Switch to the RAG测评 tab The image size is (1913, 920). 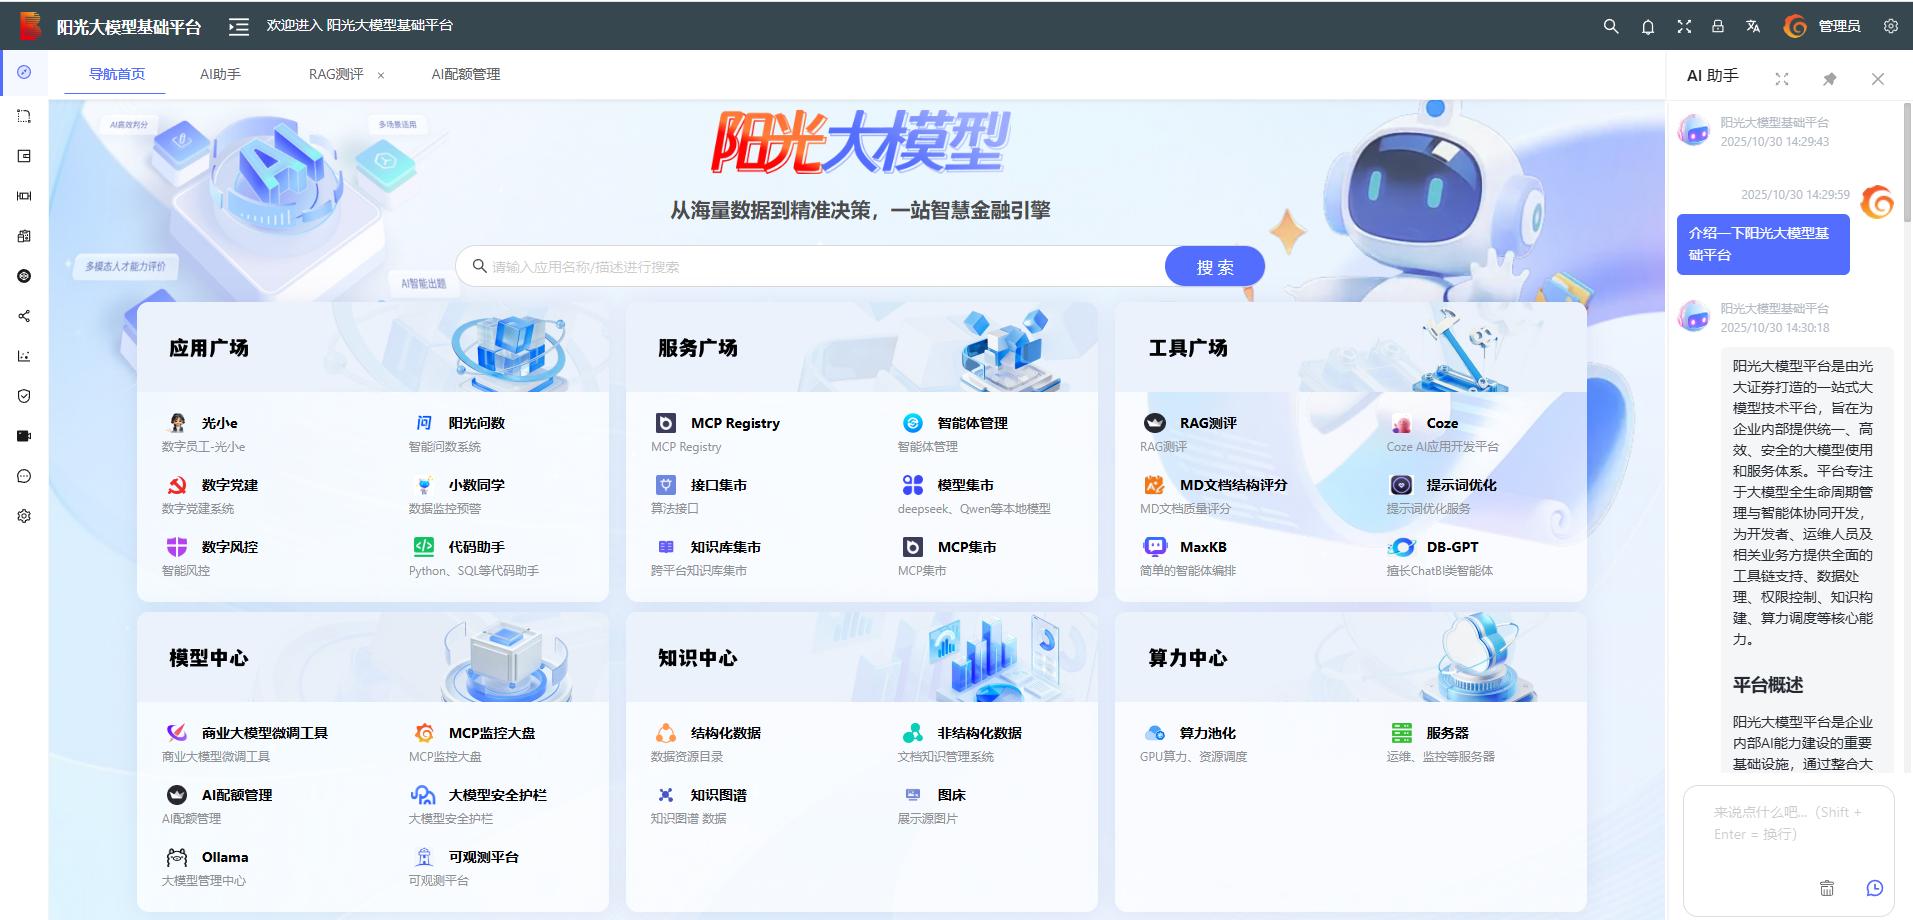[x=336, y=74]
